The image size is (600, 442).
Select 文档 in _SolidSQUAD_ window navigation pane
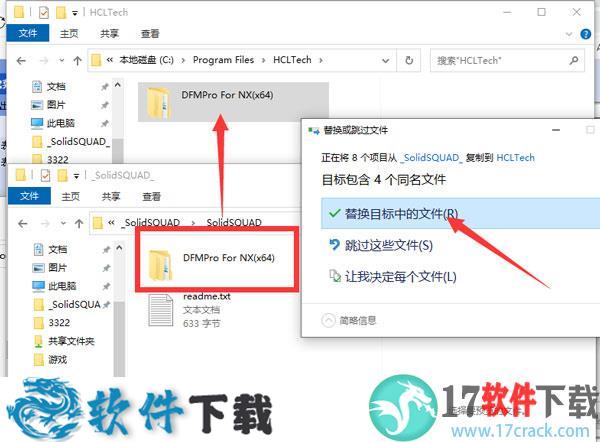click(x=57, y=250)
